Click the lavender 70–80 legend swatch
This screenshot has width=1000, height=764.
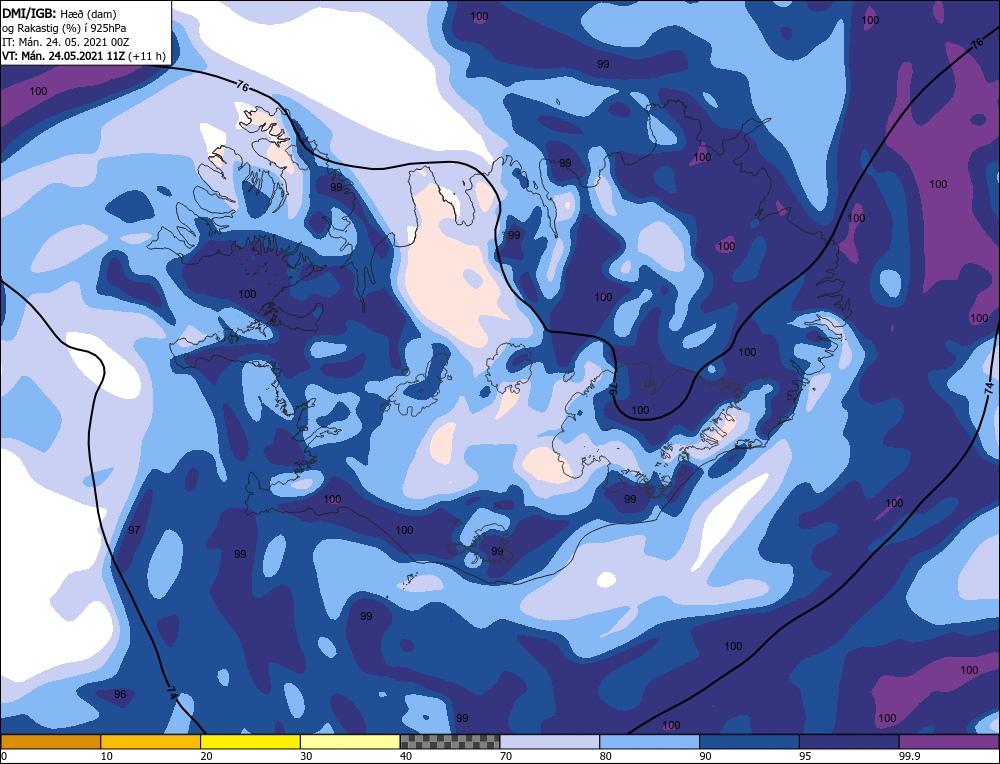[550, 741]
